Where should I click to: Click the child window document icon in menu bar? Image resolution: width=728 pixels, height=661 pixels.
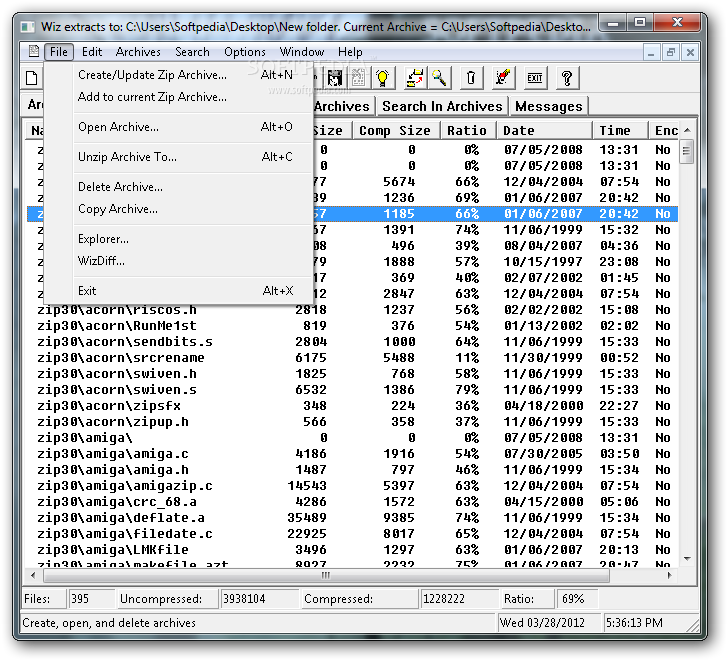coord(33,52)
